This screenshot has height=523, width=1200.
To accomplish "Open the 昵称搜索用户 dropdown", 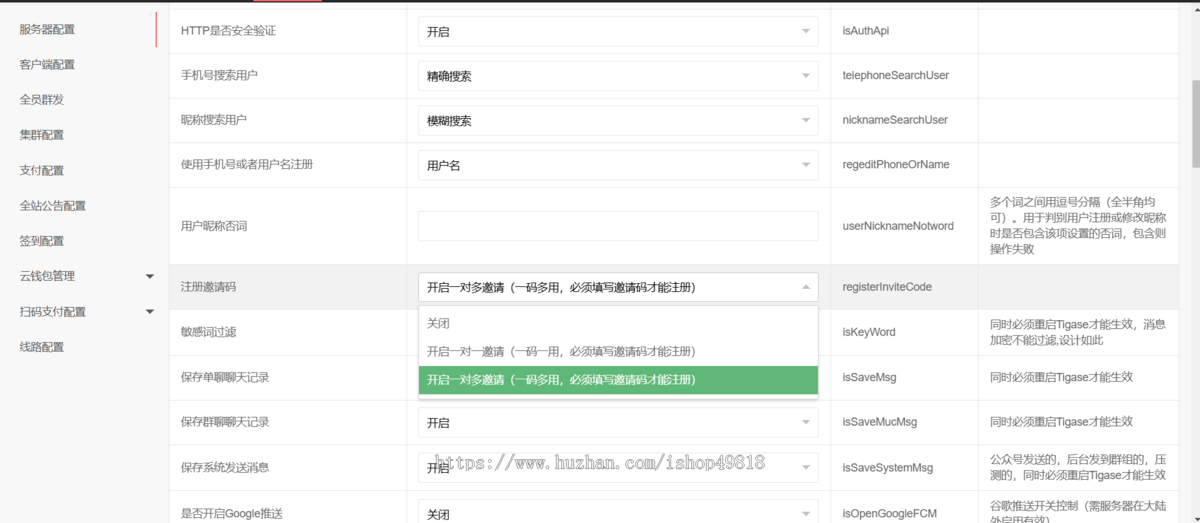I will (x=618, y=121).
